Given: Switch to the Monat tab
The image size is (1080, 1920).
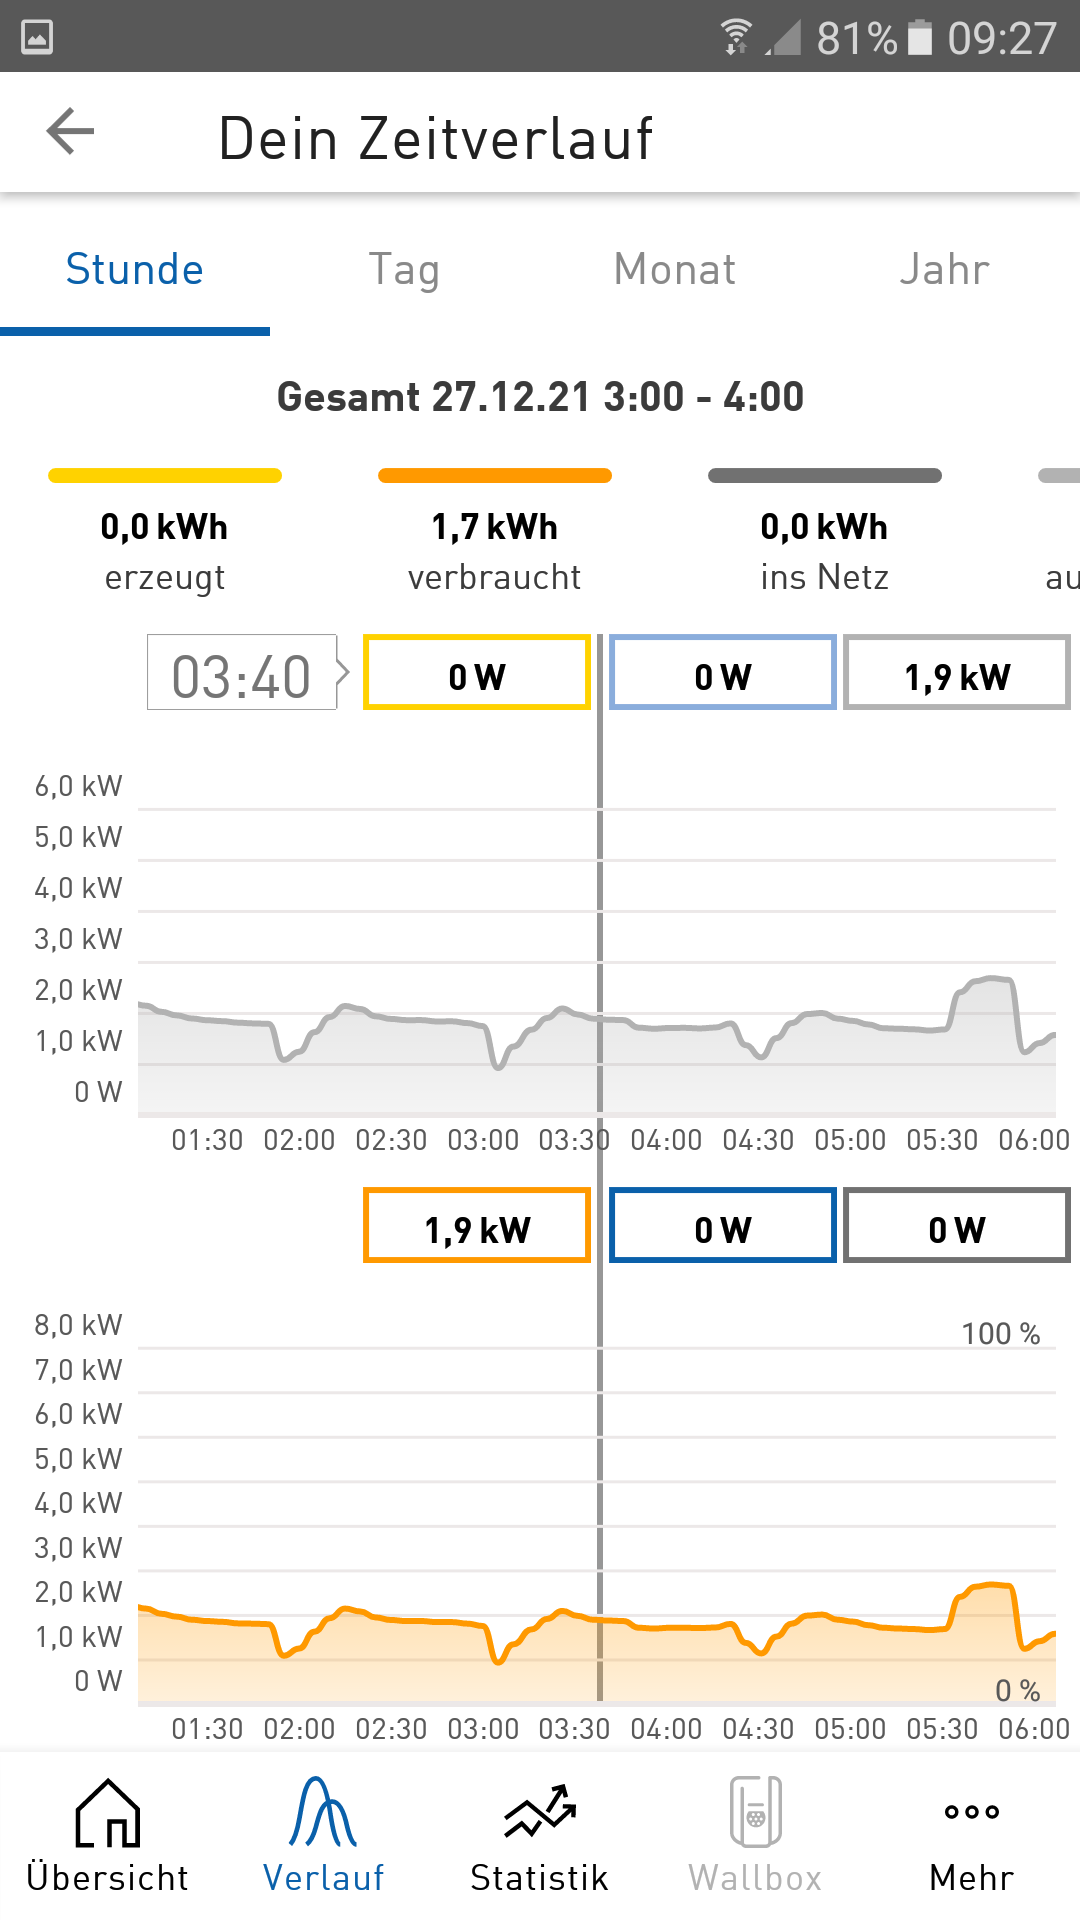Looking at the screenshot, I should click(675, 270).
